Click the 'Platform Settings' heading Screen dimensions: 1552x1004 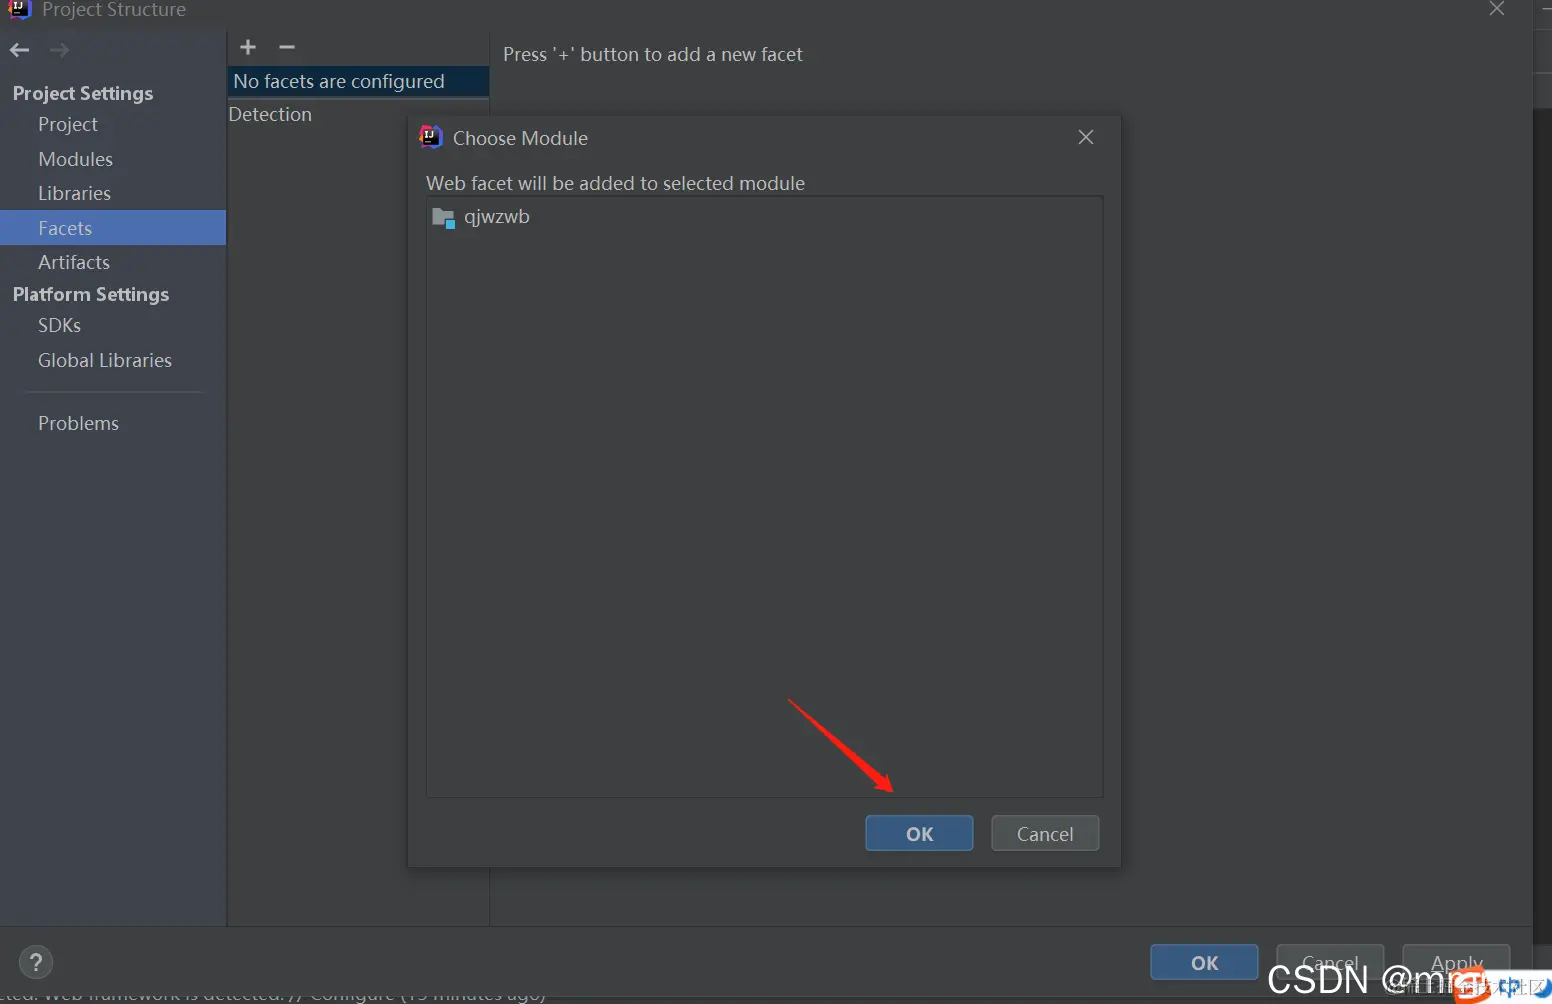coord(91,294)
